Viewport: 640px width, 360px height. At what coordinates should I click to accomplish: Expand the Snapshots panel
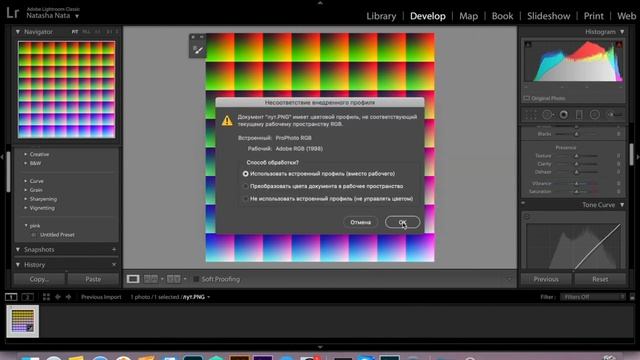coord(18,249)
